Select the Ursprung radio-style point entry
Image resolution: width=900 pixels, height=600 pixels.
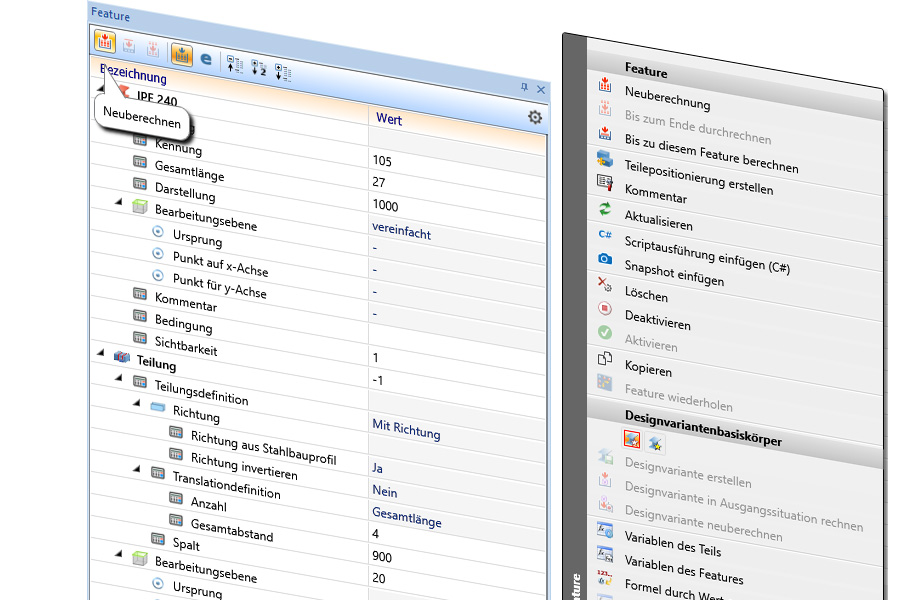pyautogui.click(x=157, y=231)
